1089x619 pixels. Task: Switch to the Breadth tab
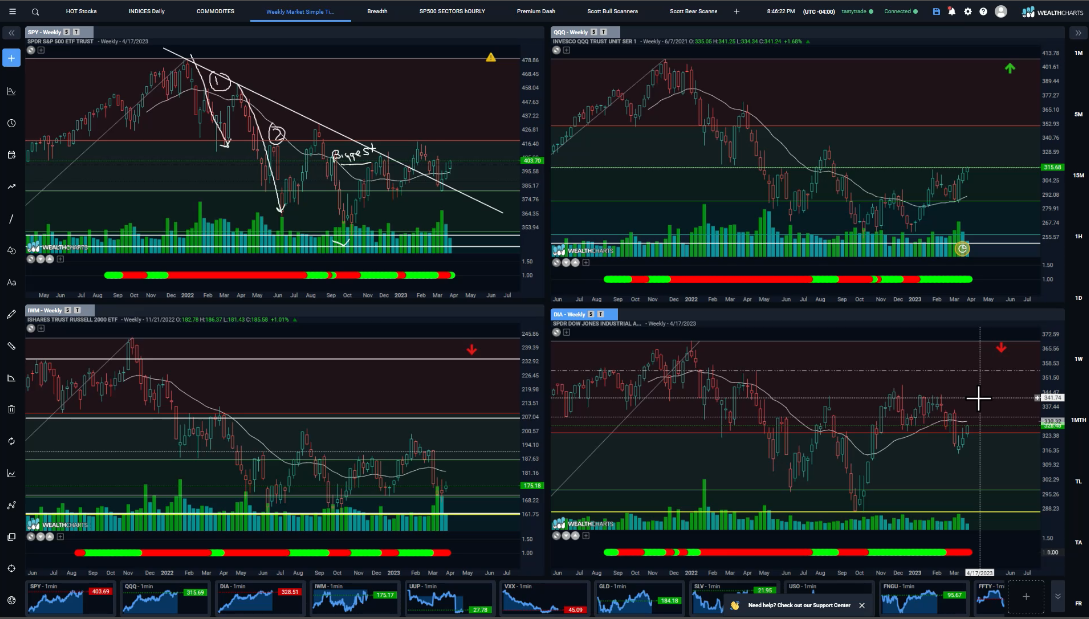[x=377, y=11]
